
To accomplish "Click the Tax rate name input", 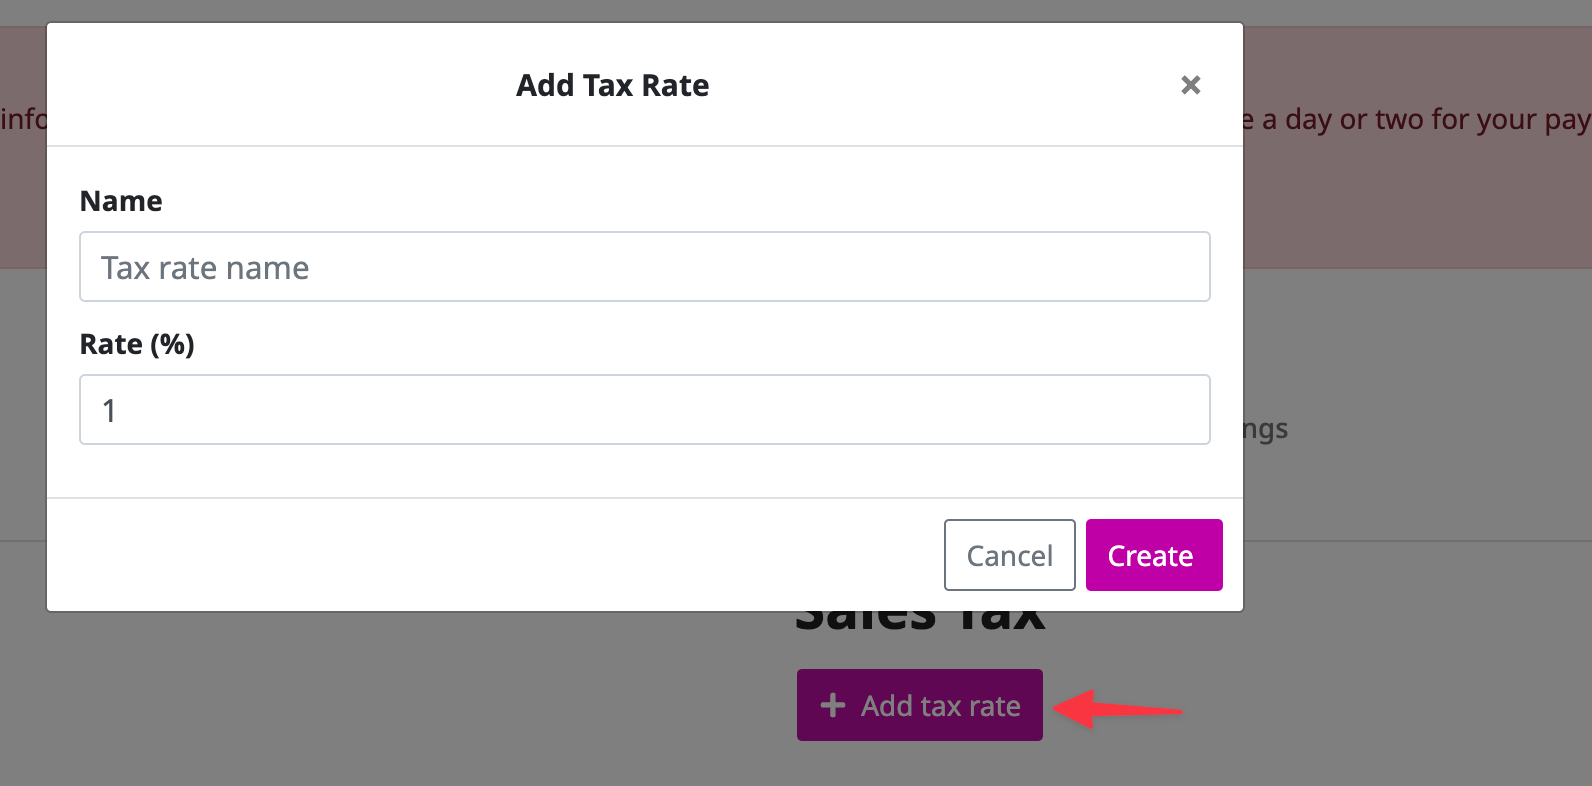I will coord(644,267).
